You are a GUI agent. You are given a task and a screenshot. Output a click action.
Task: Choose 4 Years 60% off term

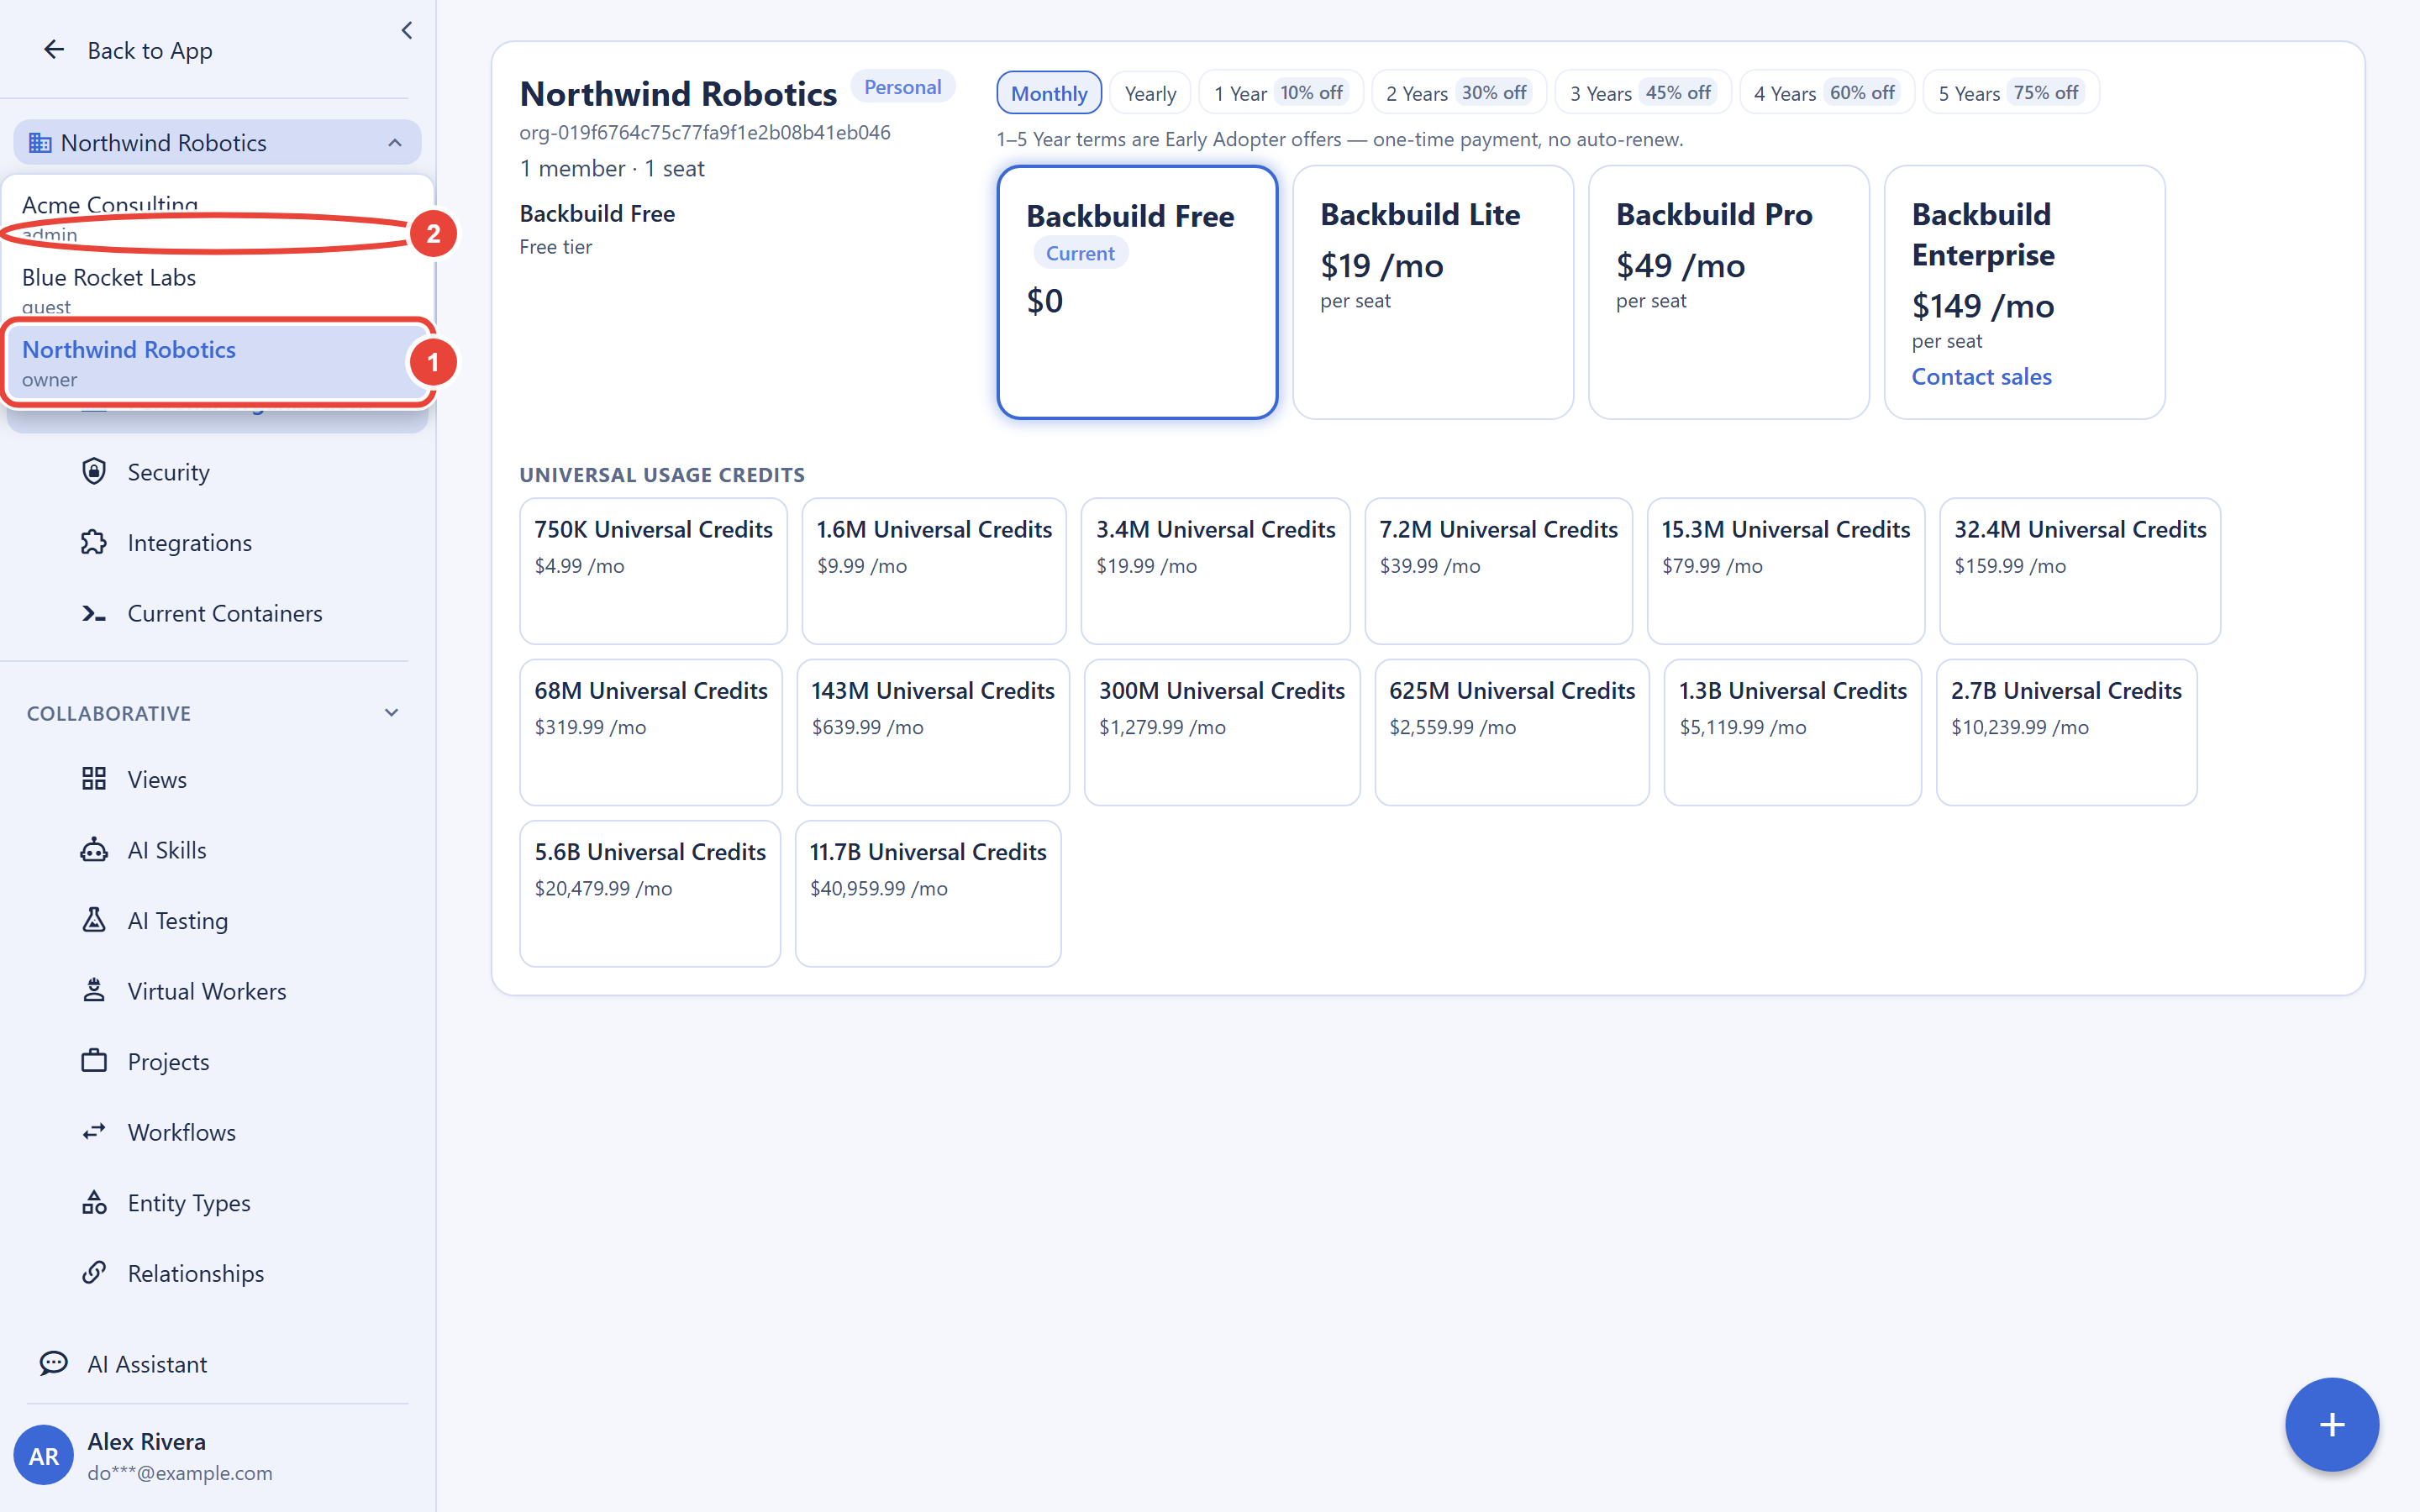[1827, 93]
